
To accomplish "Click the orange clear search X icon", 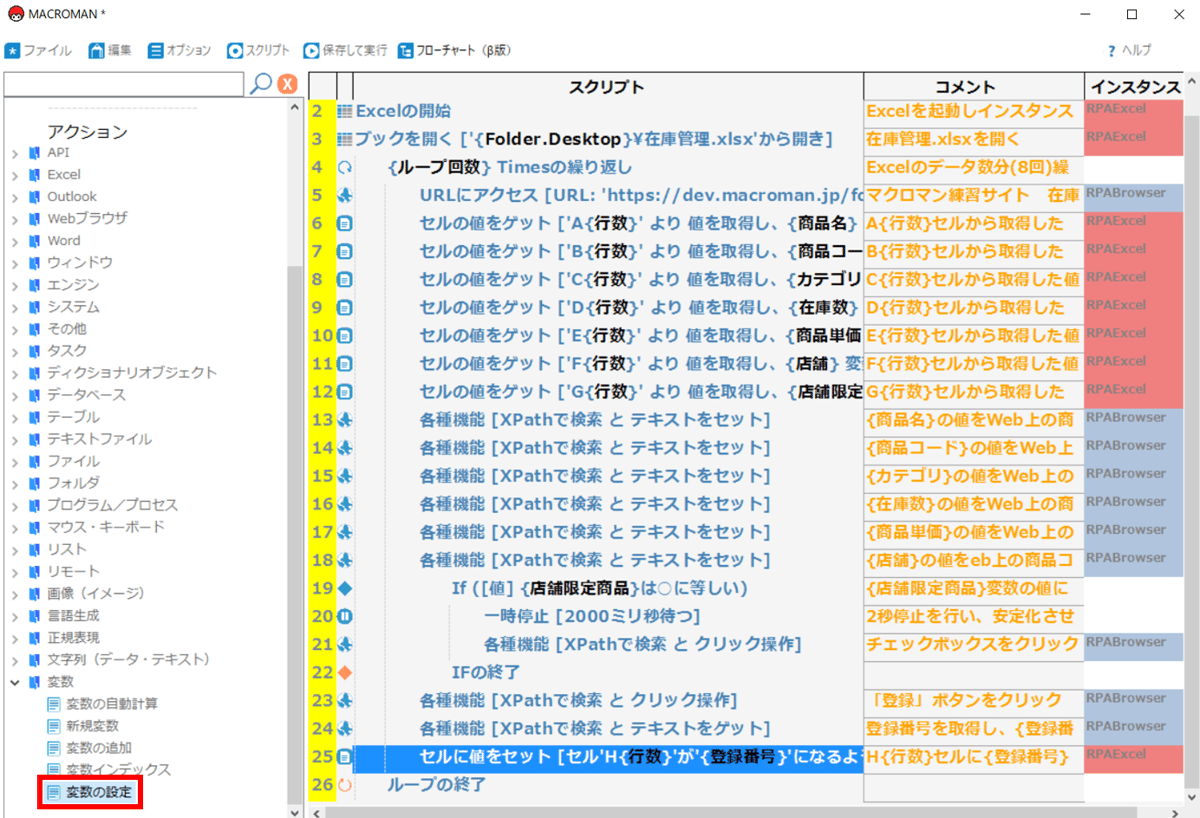I will (288, 84).
